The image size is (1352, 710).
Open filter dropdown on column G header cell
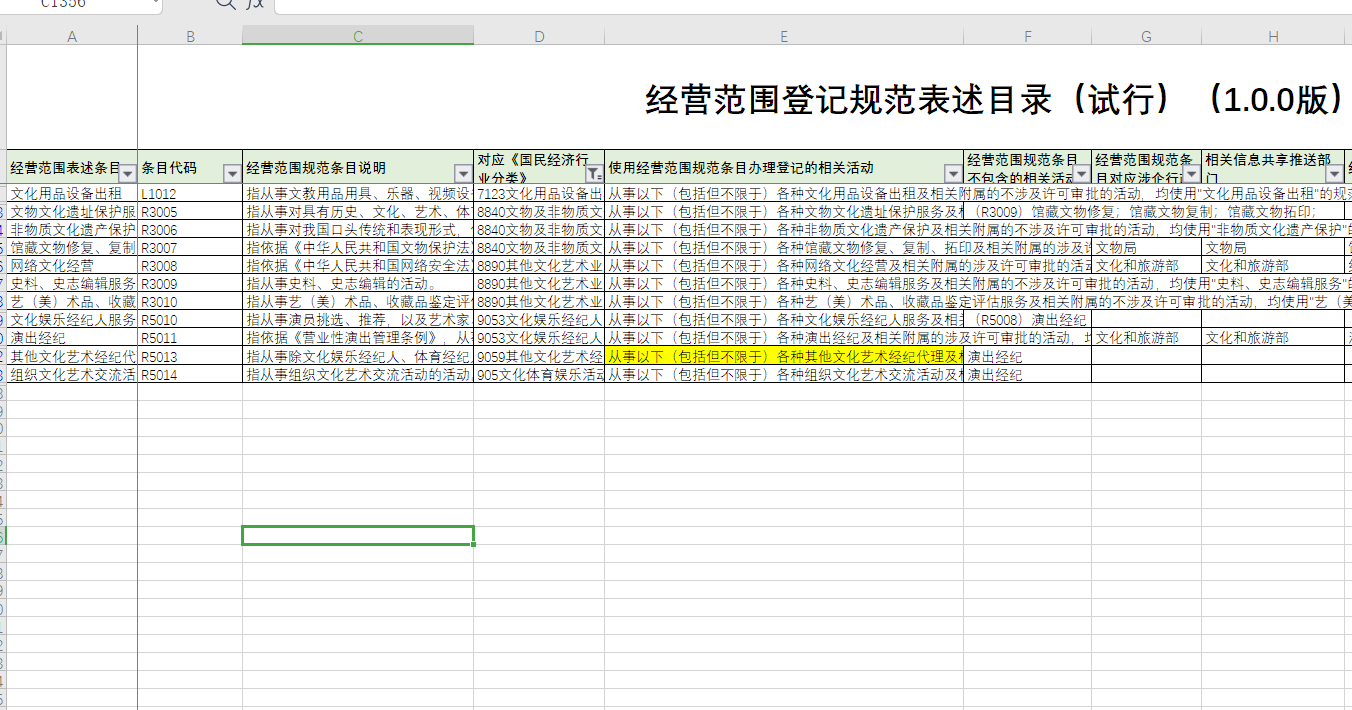coord(1191,174)
